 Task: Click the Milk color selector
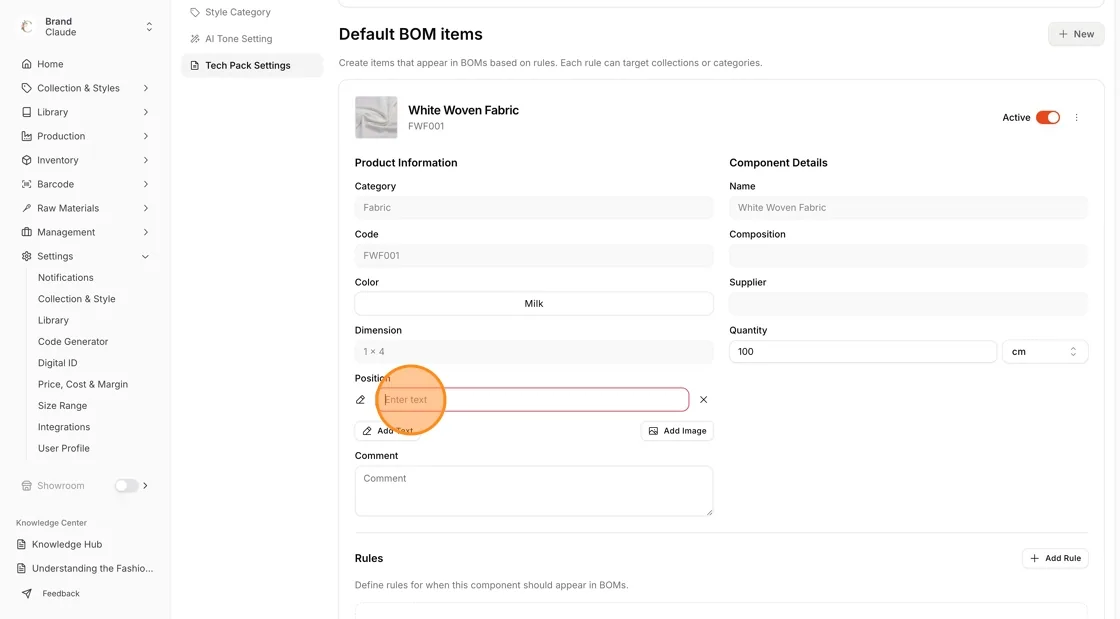click(534, 303)
